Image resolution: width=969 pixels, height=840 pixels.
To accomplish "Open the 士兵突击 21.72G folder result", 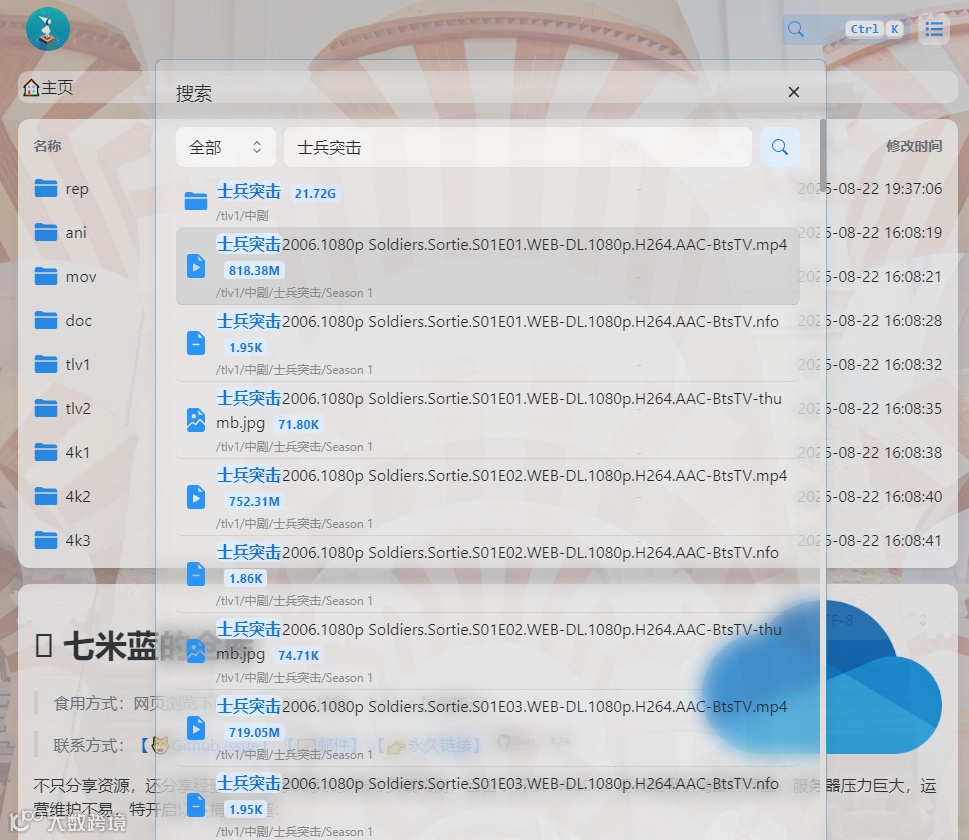I will tap(488, 202).
